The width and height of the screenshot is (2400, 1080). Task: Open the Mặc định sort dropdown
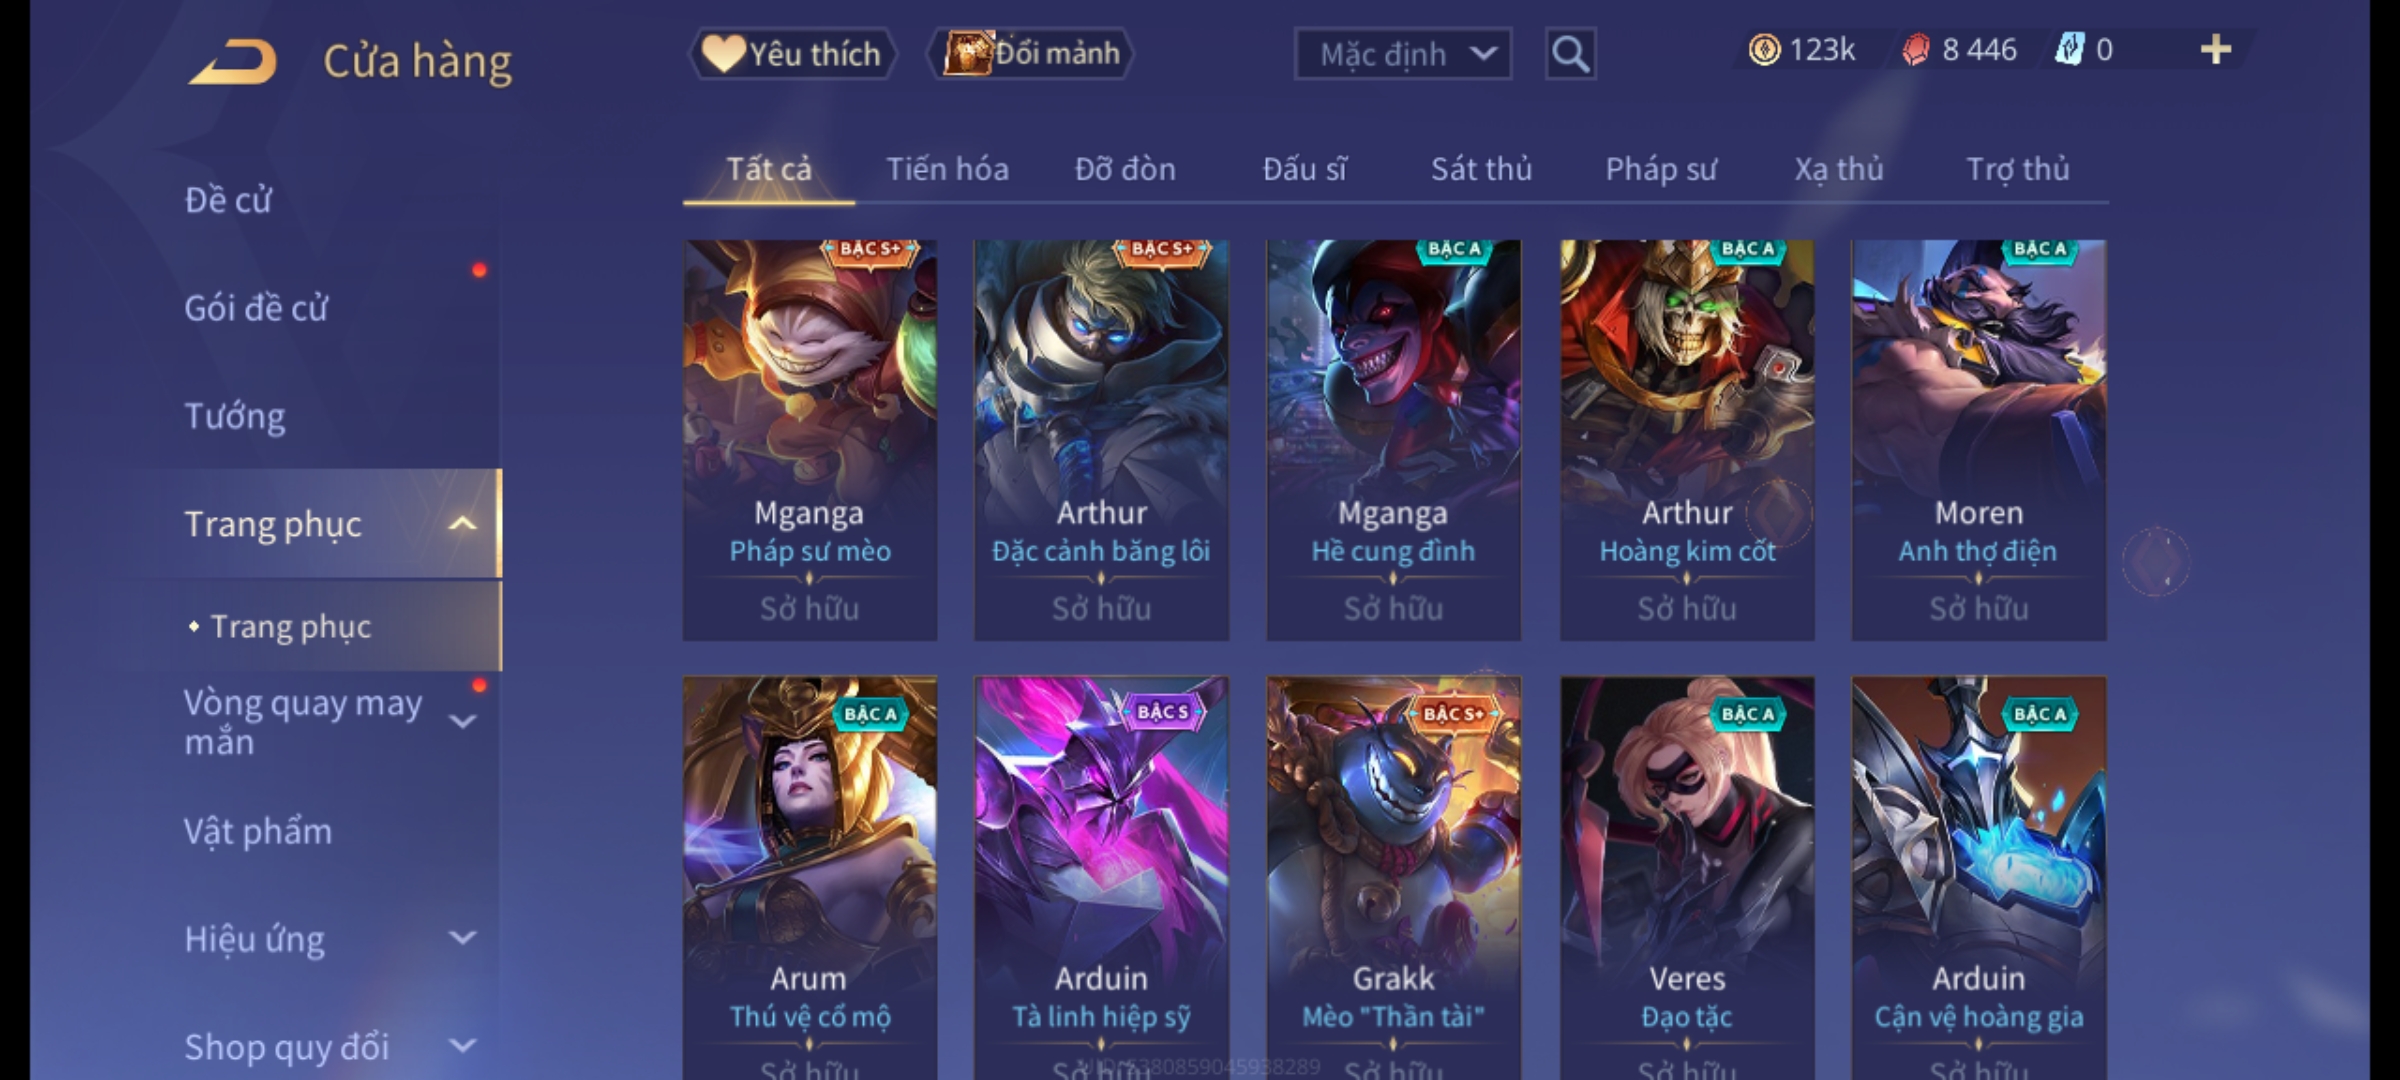(1402, 54)
